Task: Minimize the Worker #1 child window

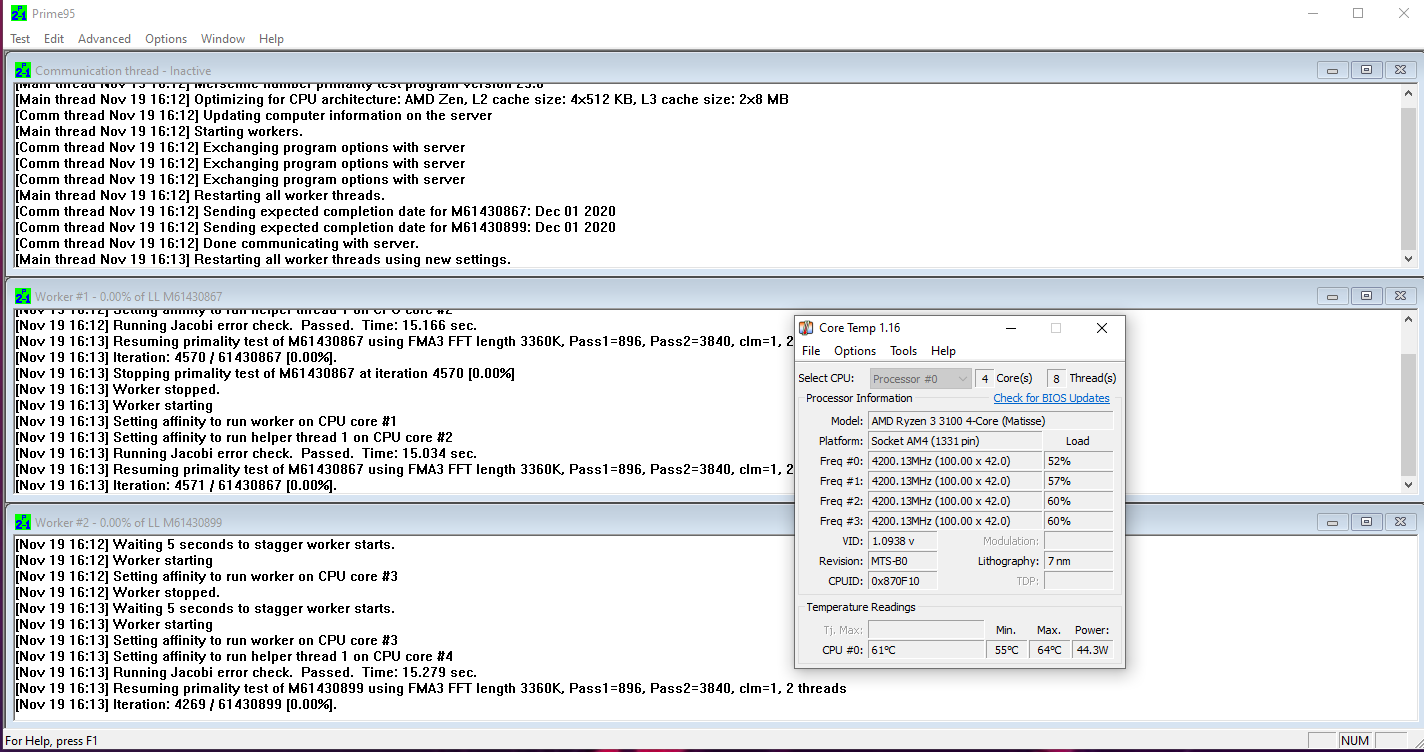Action: coord(1332,296)
